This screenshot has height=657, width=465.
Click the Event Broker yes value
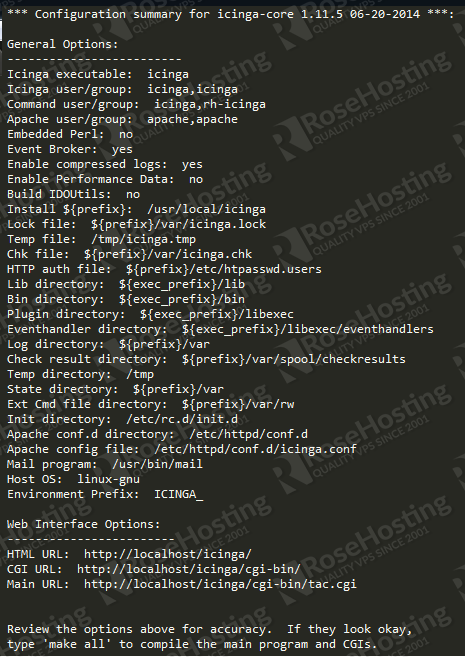tap(122, 149)
